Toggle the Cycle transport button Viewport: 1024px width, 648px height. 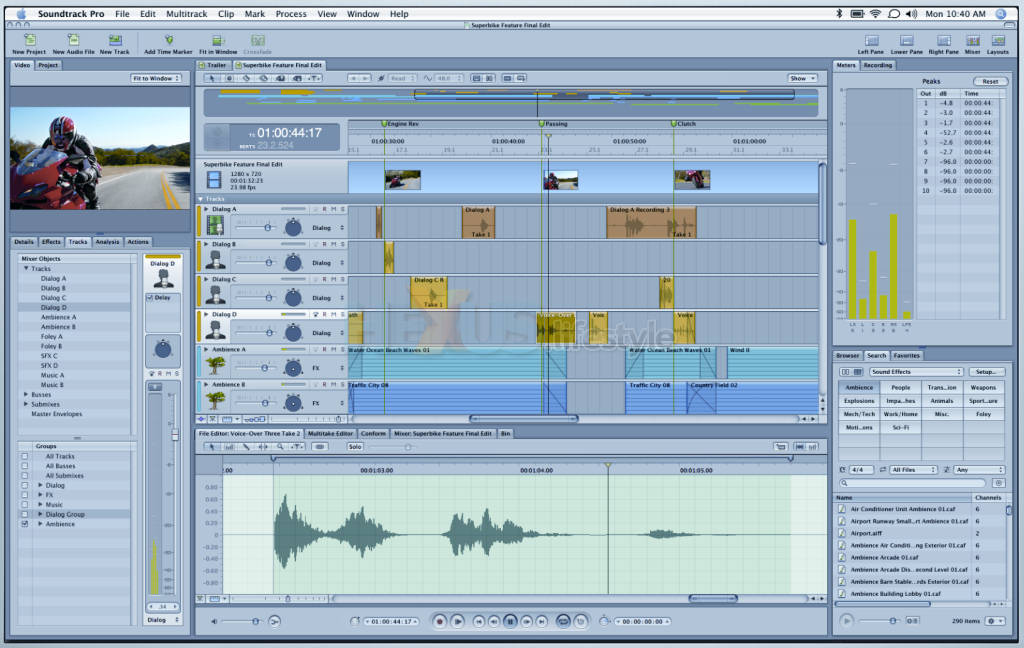click(x=563, y=621)
